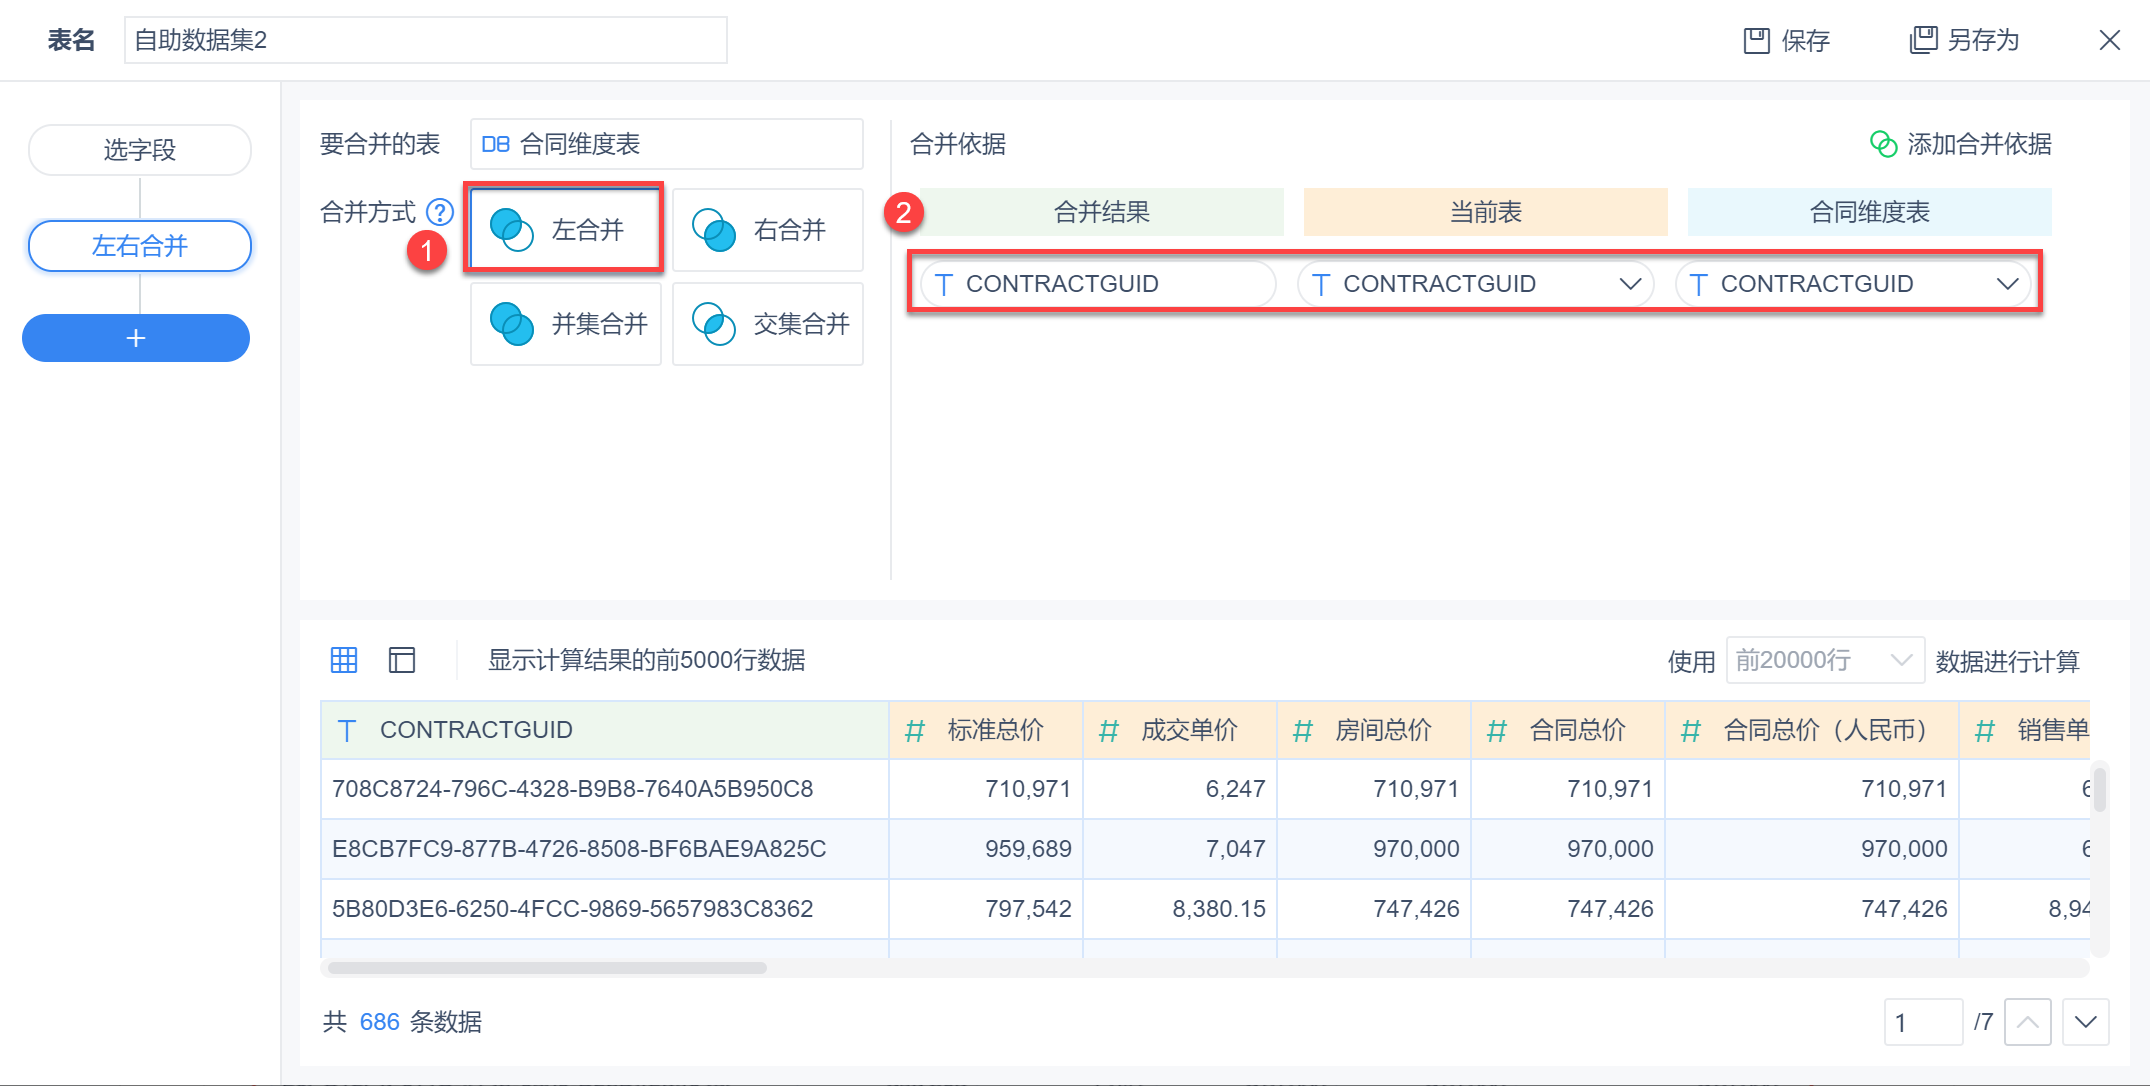Click the merge method help question icon
Screen dimensions: 2150x1086
(x=440, y=212)
